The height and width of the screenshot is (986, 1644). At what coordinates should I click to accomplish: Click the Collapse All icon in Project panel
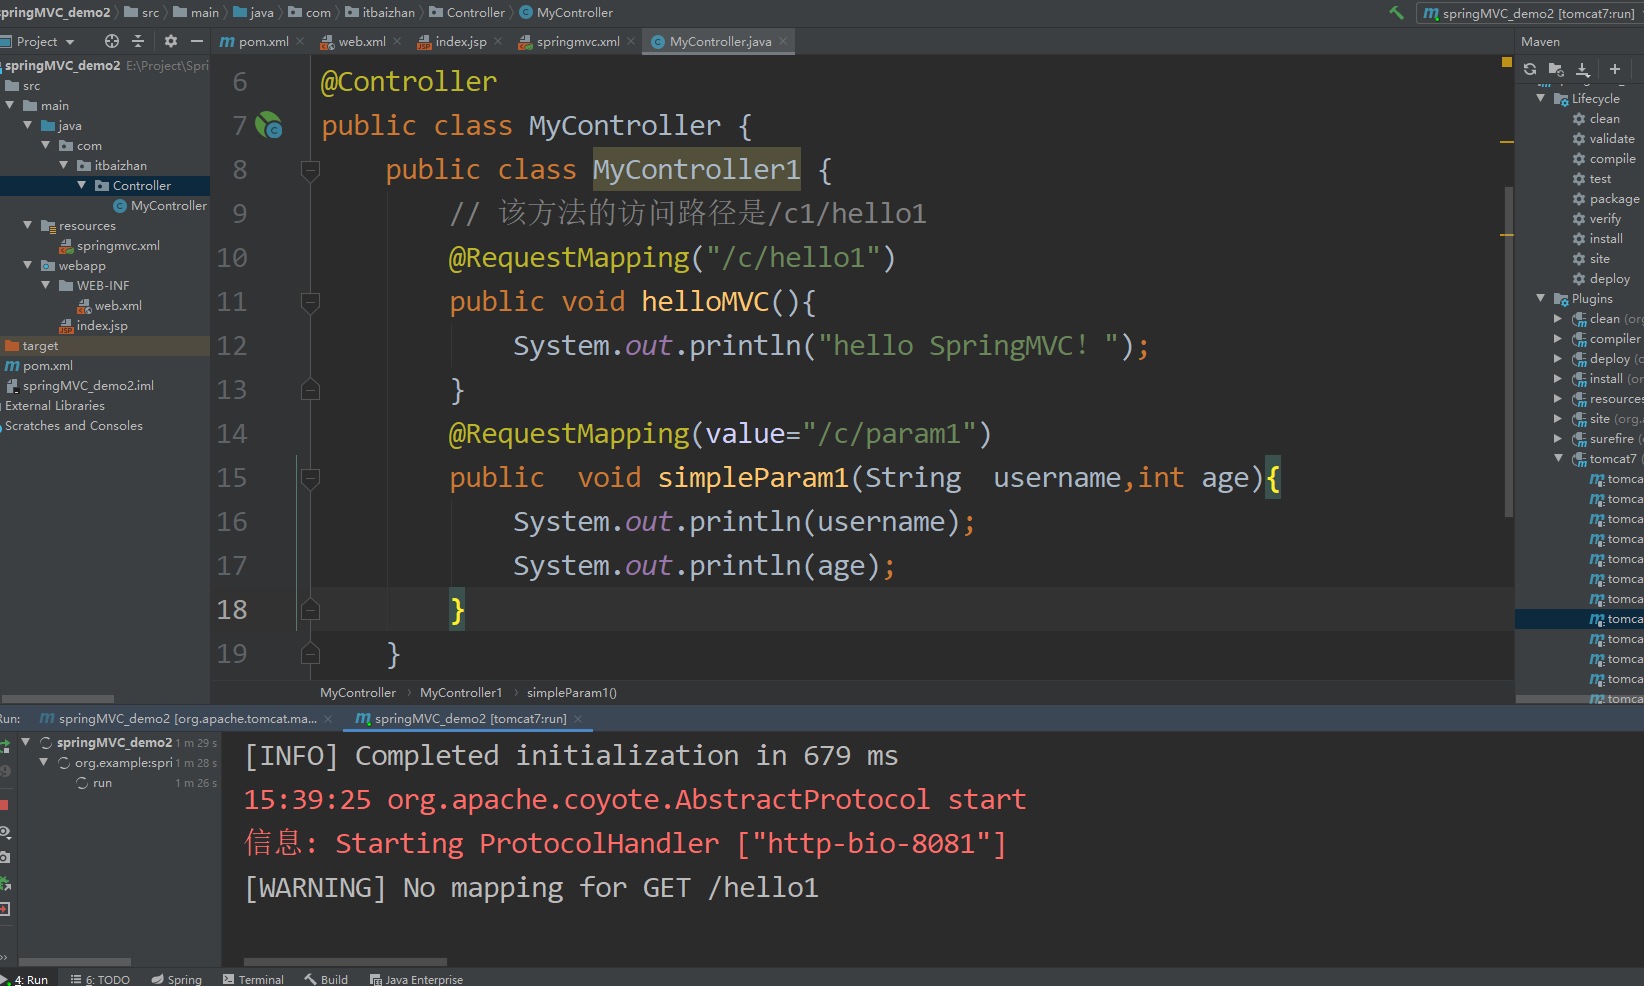(138, 41)
